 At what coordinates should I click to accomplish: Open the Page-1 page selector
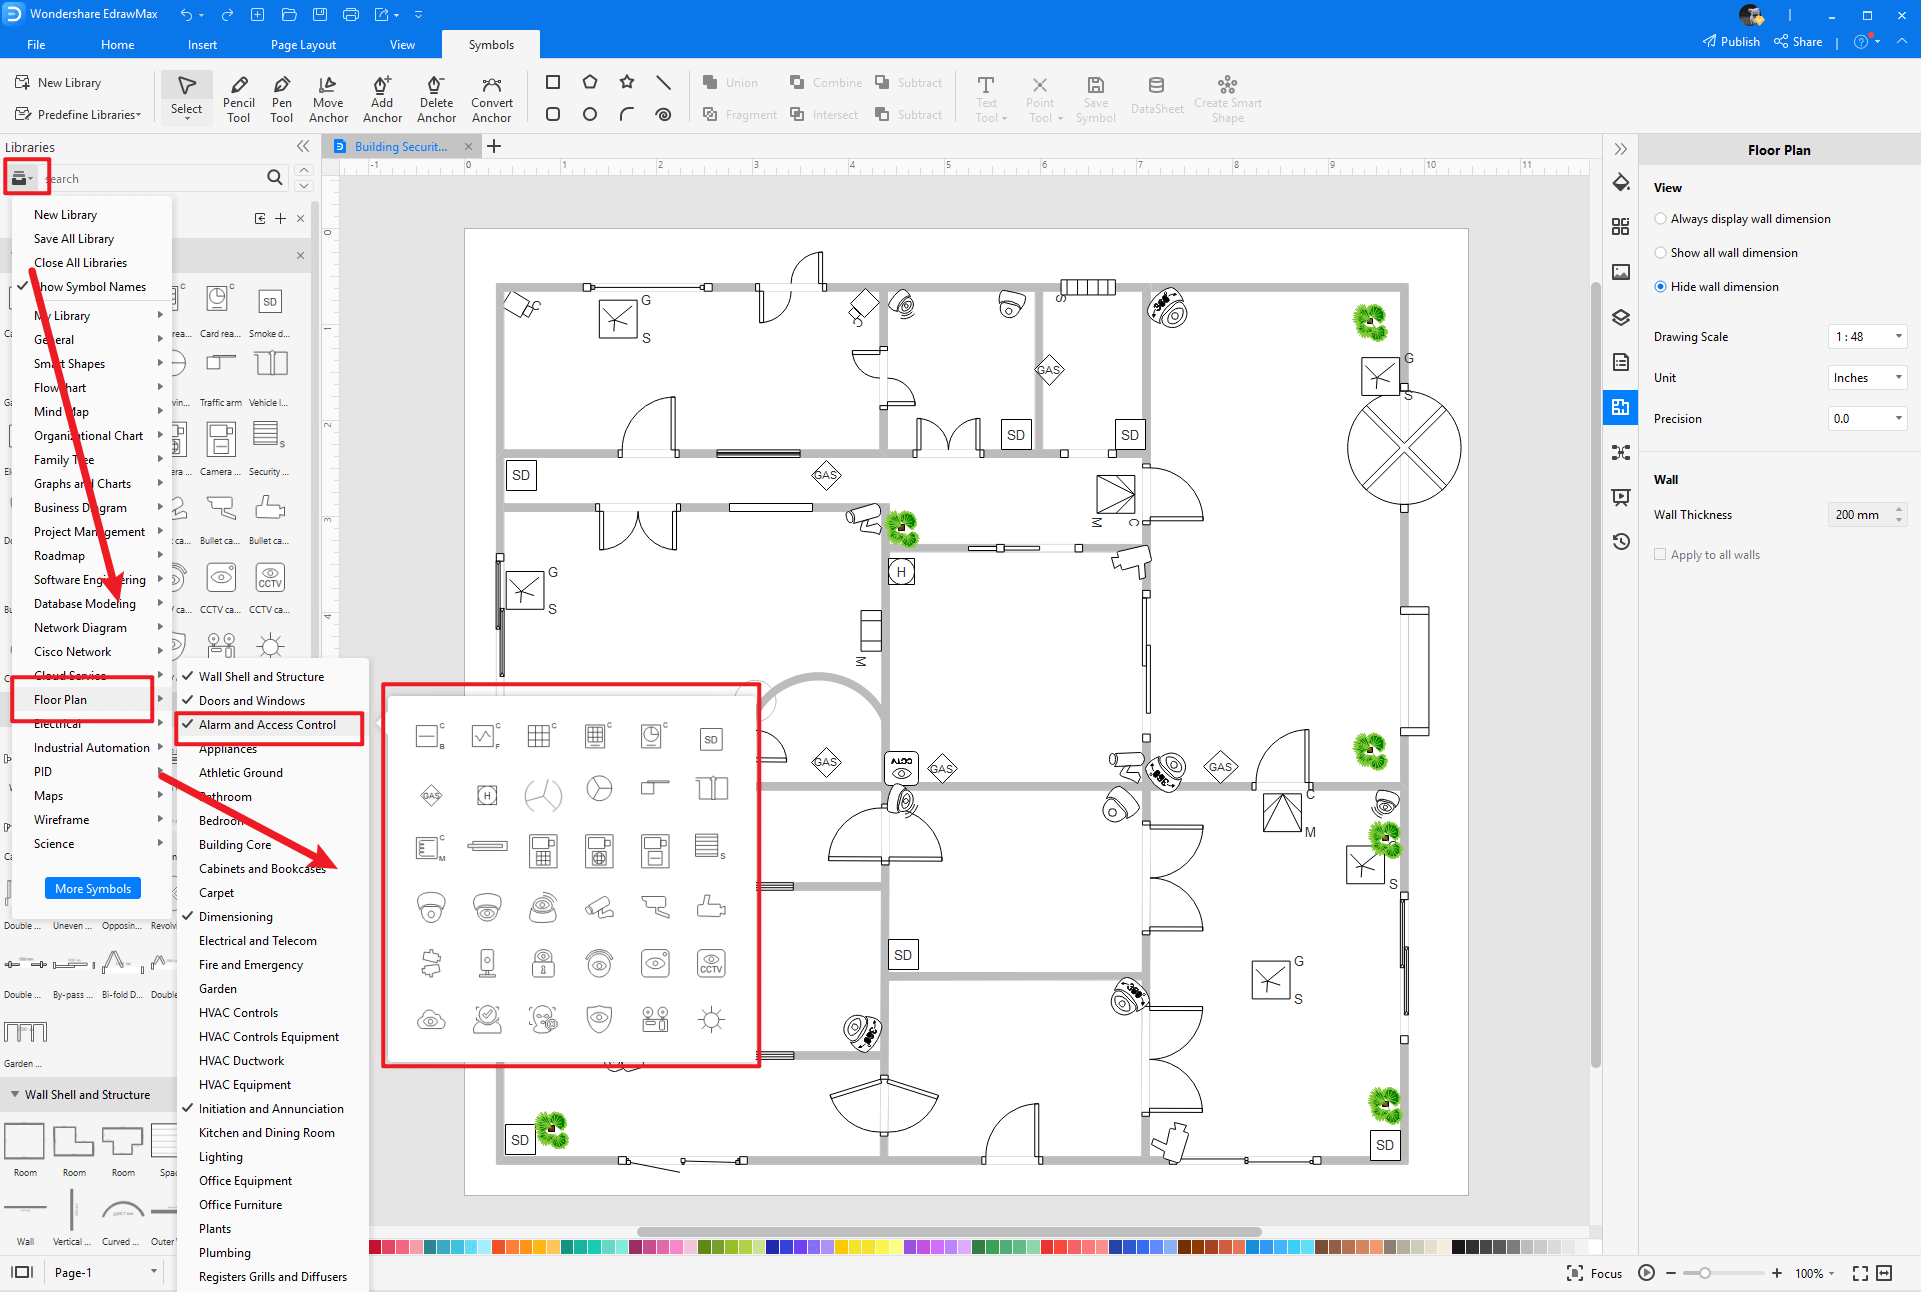[x=105, y=1273]
